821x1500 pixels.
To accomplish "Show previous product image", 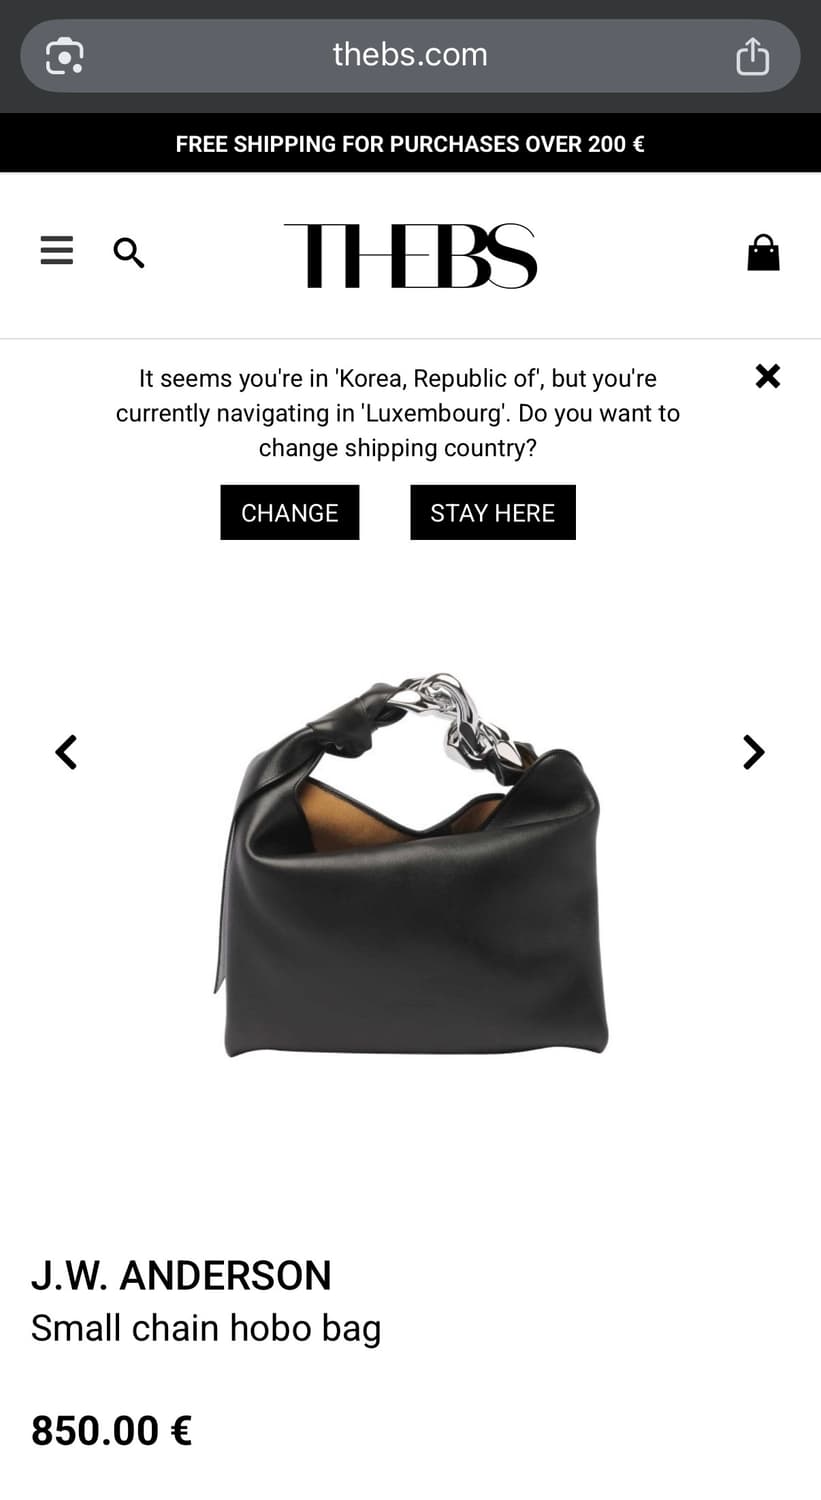I will [x=66, y=752].
